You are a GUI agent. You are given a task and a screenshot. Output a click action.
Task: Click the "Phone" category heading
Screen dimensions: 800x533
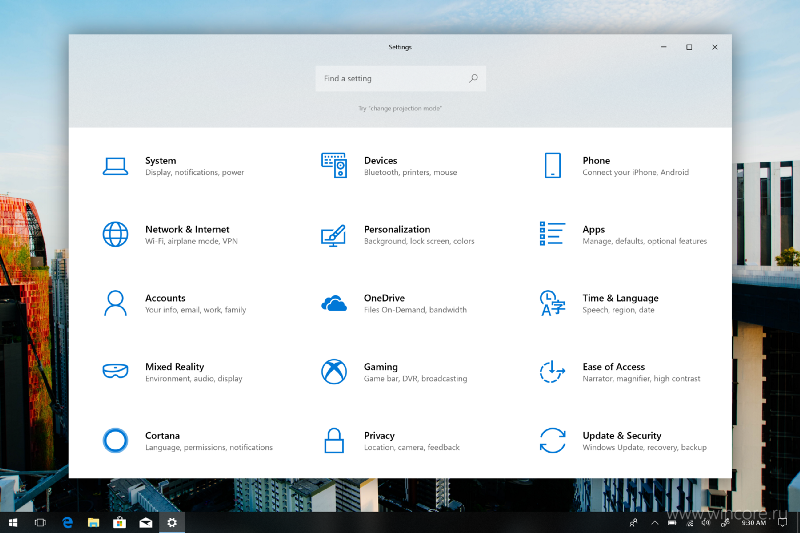point(596,161)
